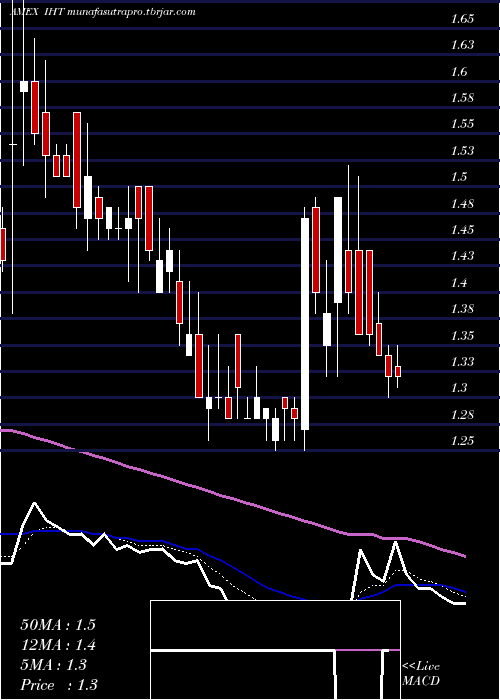Click the 1.45 price axis label
Image resolution: width=500 pixels, height=700 pixels.
[x=462, y=230]
